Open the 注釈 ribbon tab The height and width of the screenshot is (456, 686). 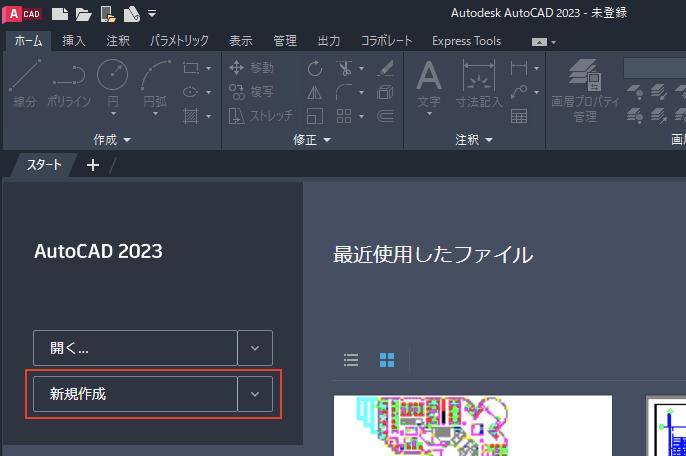118,41
